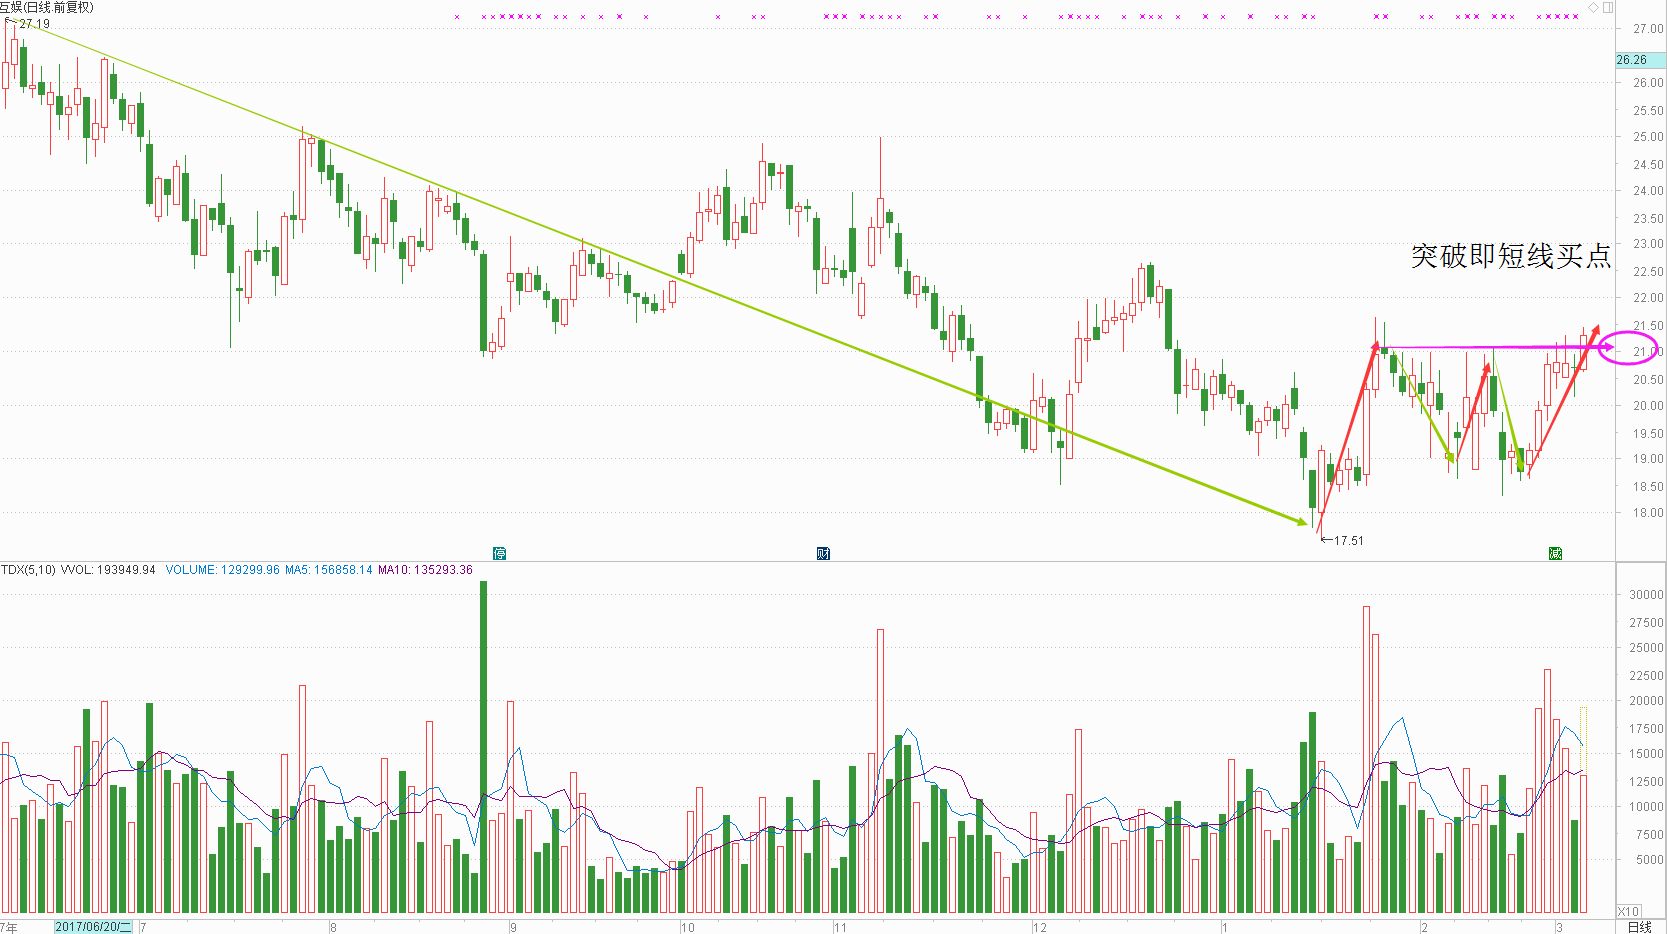The height and width of the screenshot is (934, 1667).
Task: Click the low price label 17.51
Action: [1348, 541]
